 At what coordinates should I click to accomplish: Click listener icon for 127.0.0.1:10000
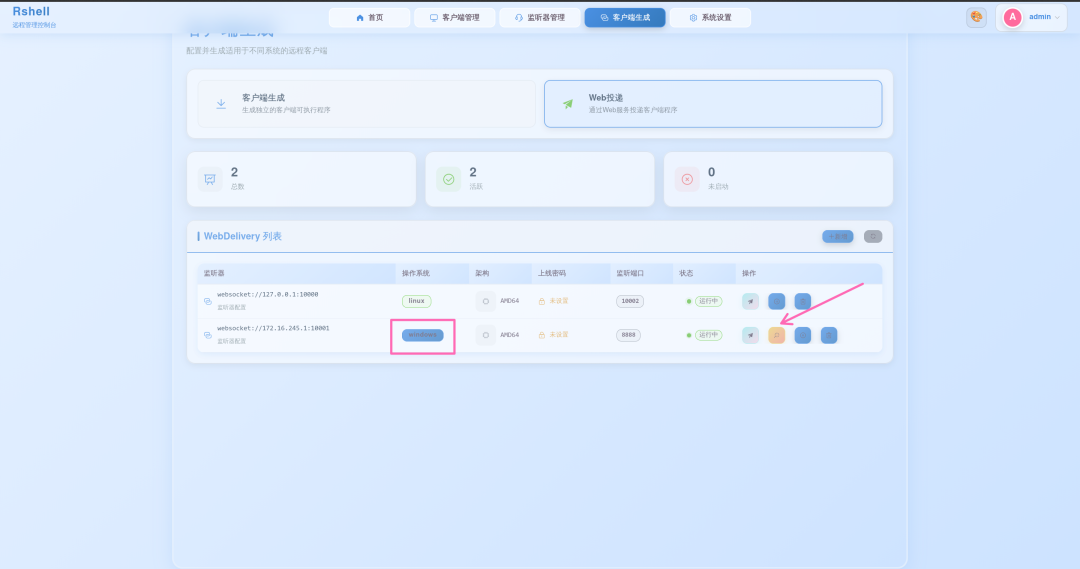click(x=207, y=301)
